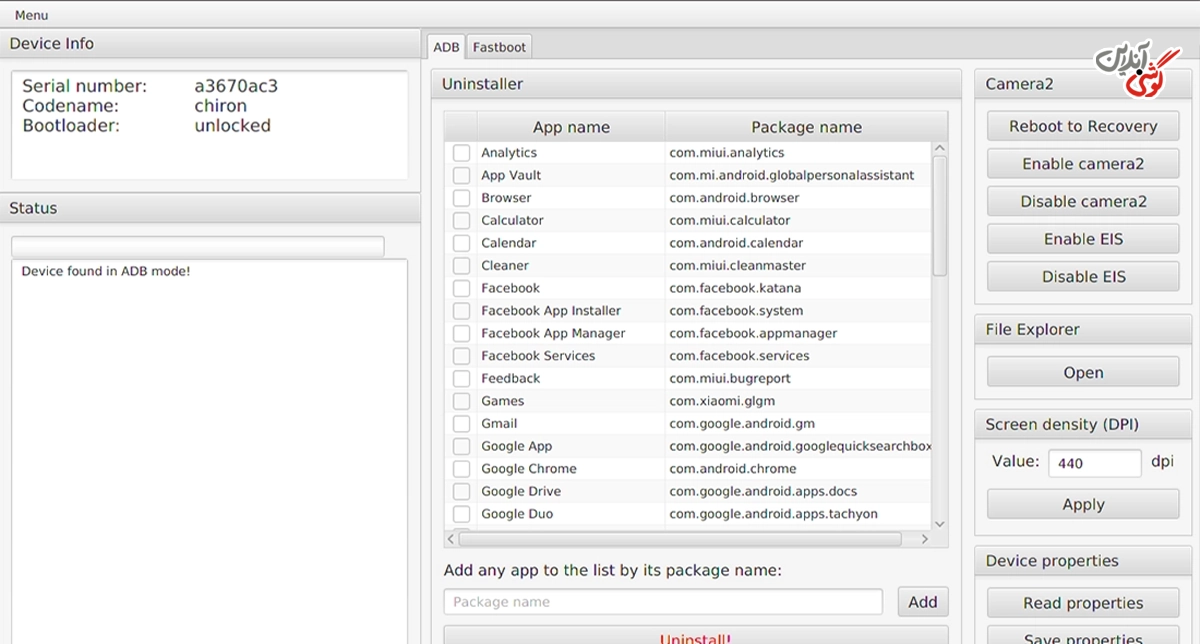
Task: Focus the Package name input field
Action: click(x=663, y=602)
